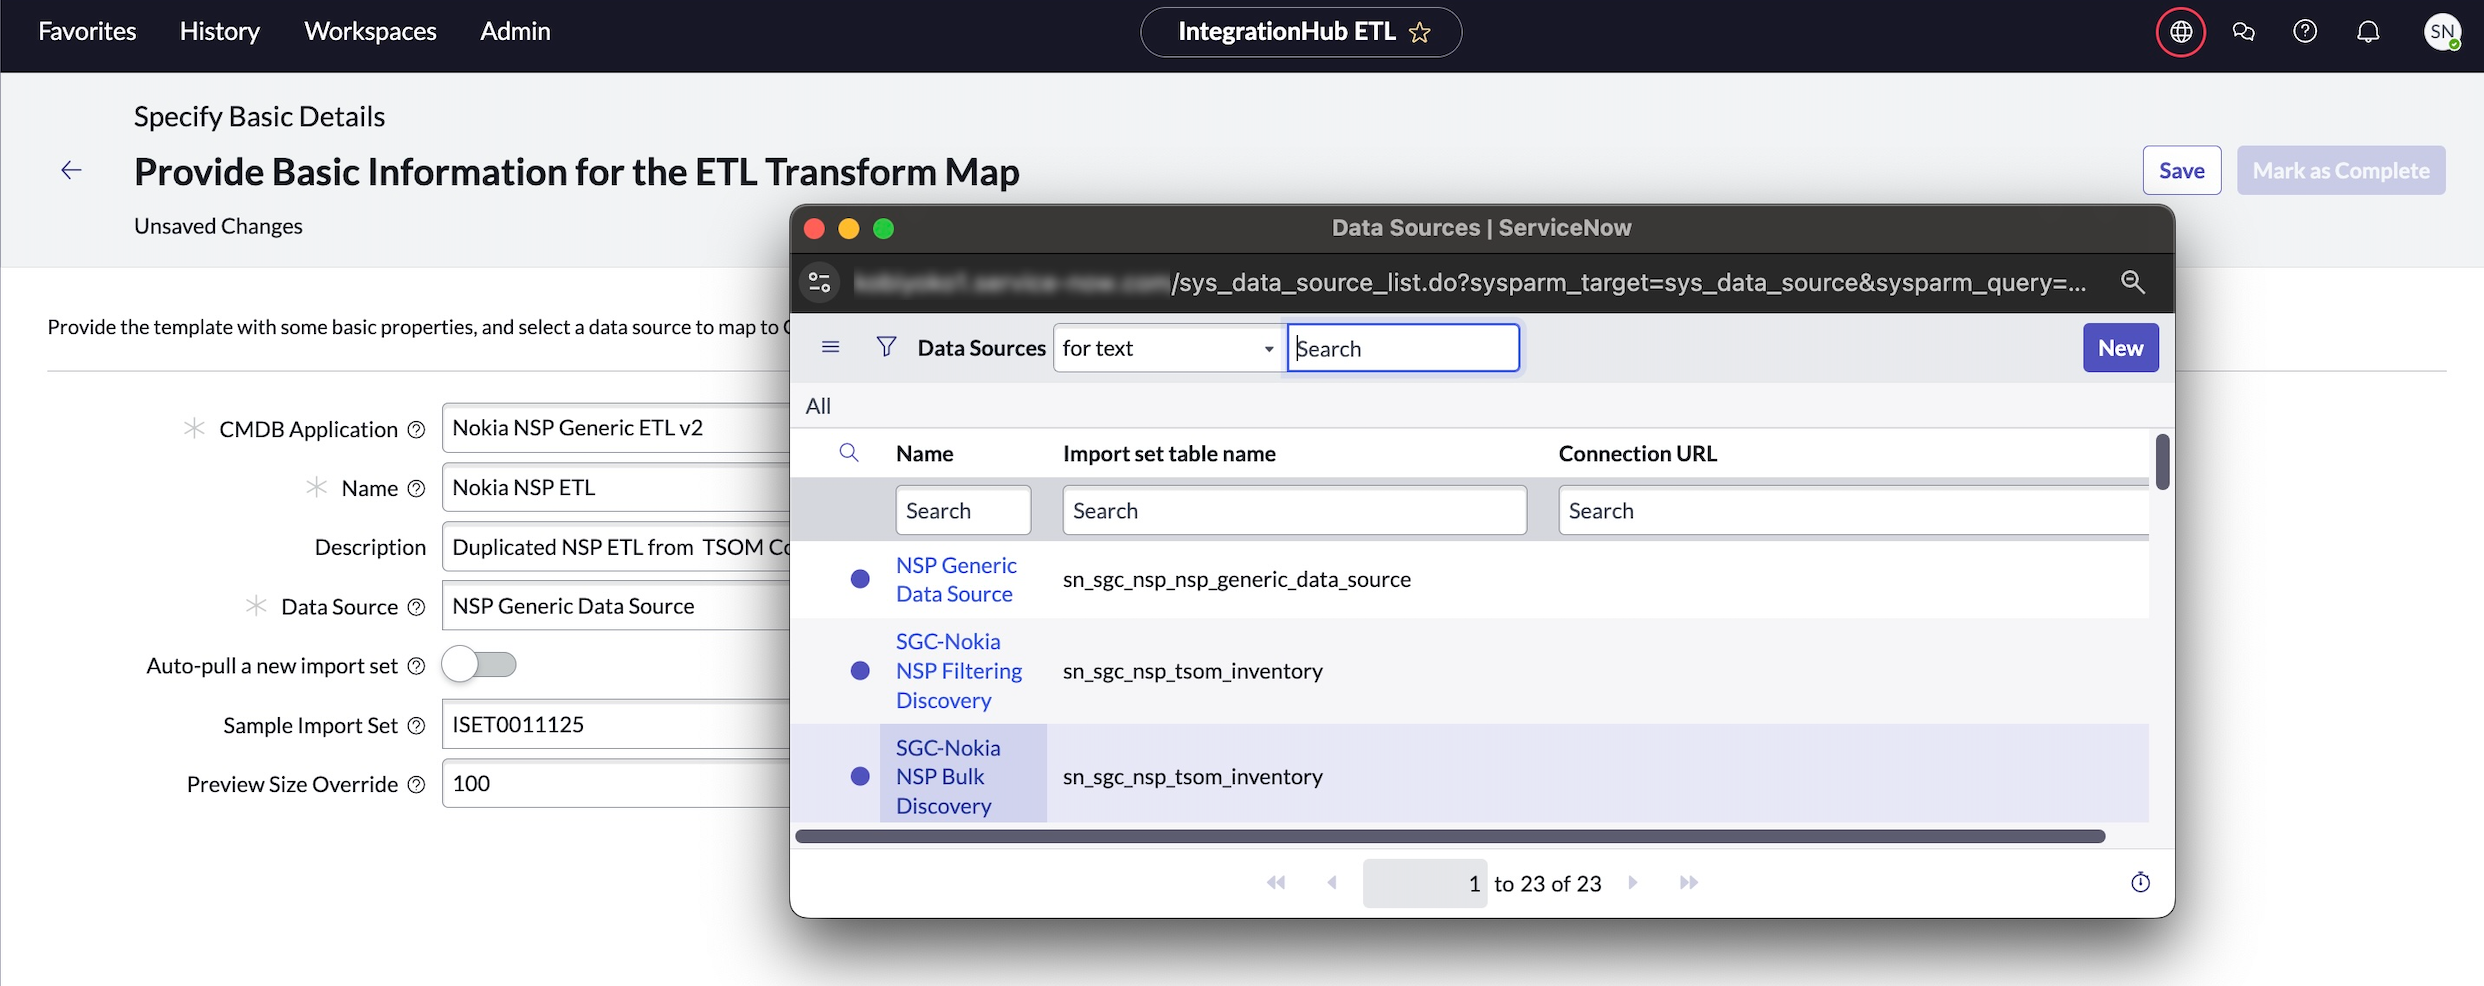This screenshot has width=2484, height=986.
Task: Focus the Data Sources text Search box
Action: 1403,348
